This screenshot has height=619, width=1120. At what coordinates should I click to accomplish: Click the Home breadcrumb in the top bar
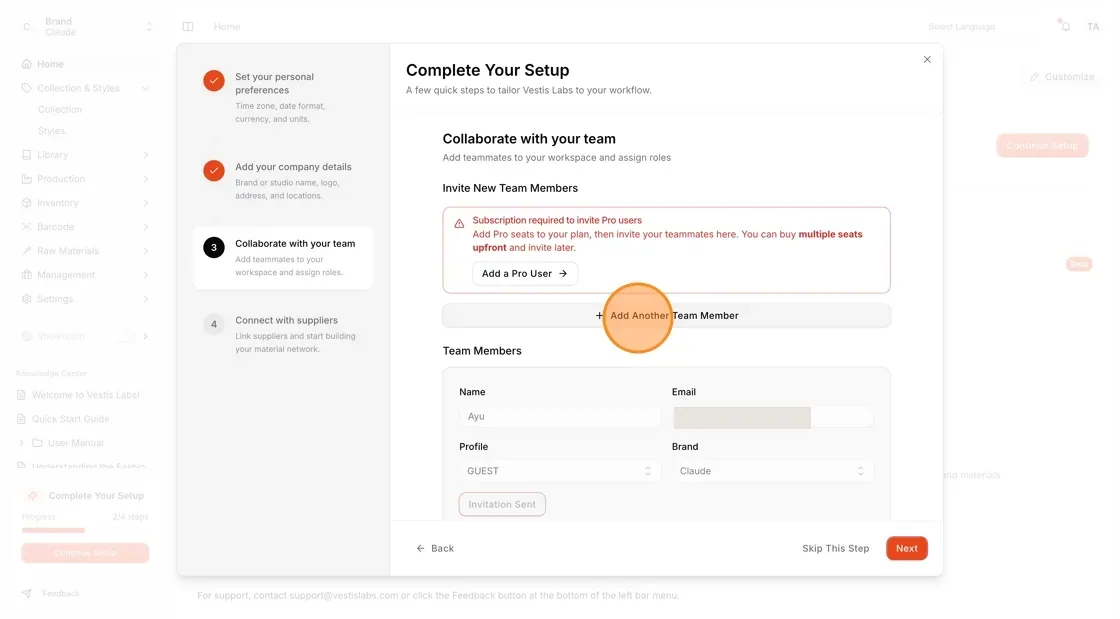[227, 27]
